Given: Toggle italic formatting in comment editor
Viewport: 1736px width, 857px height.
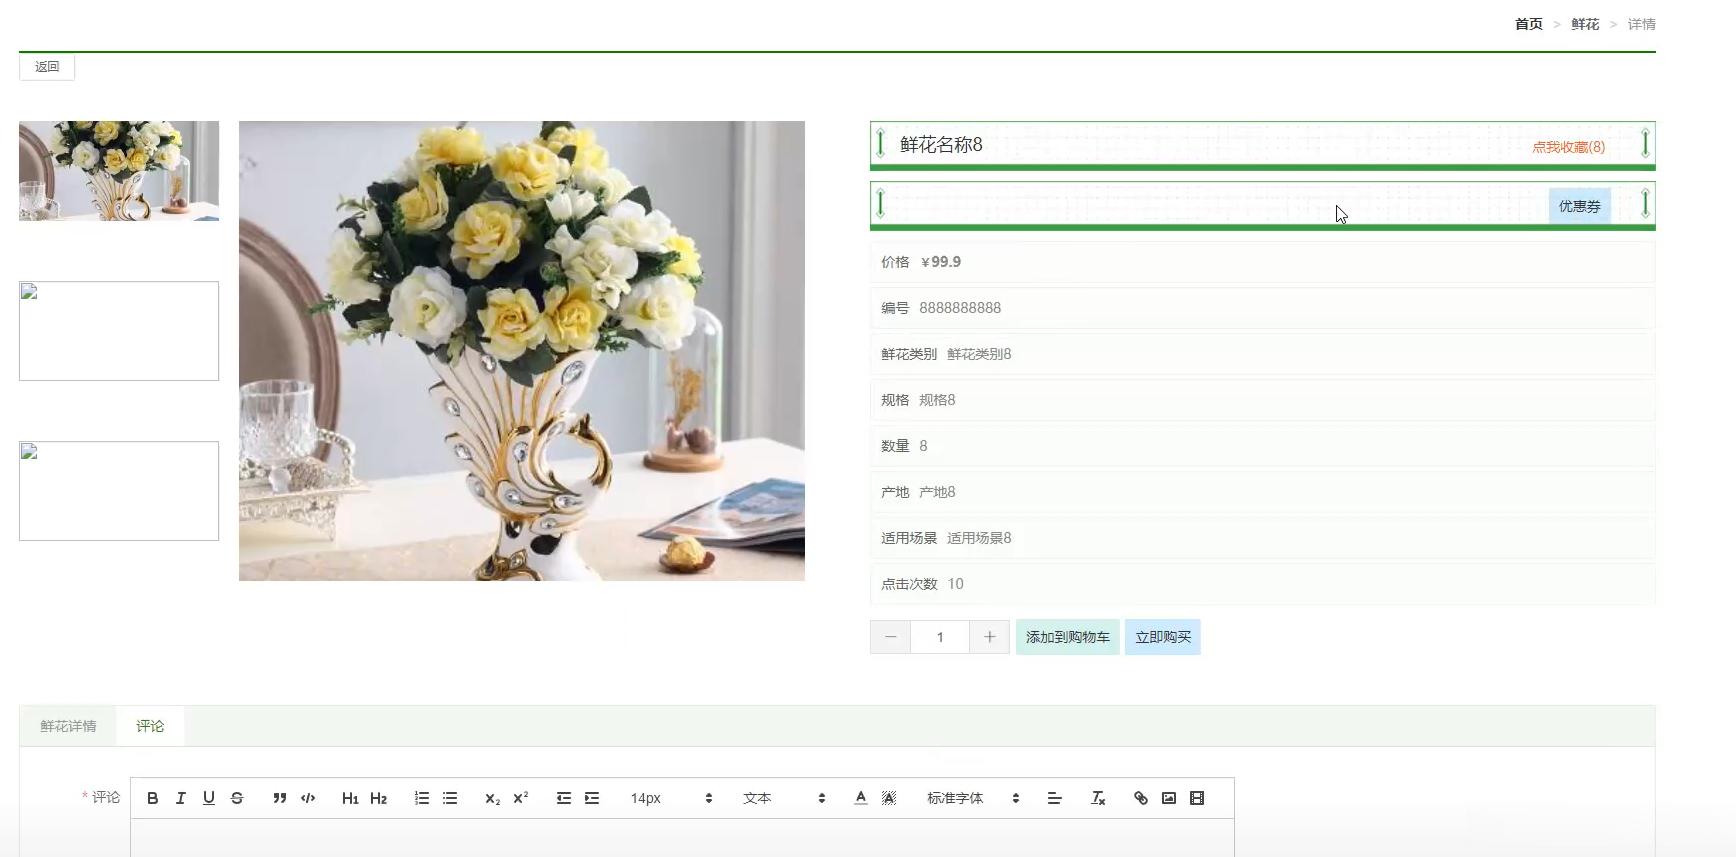Looking at the screenshot, I should coord(180,798).
